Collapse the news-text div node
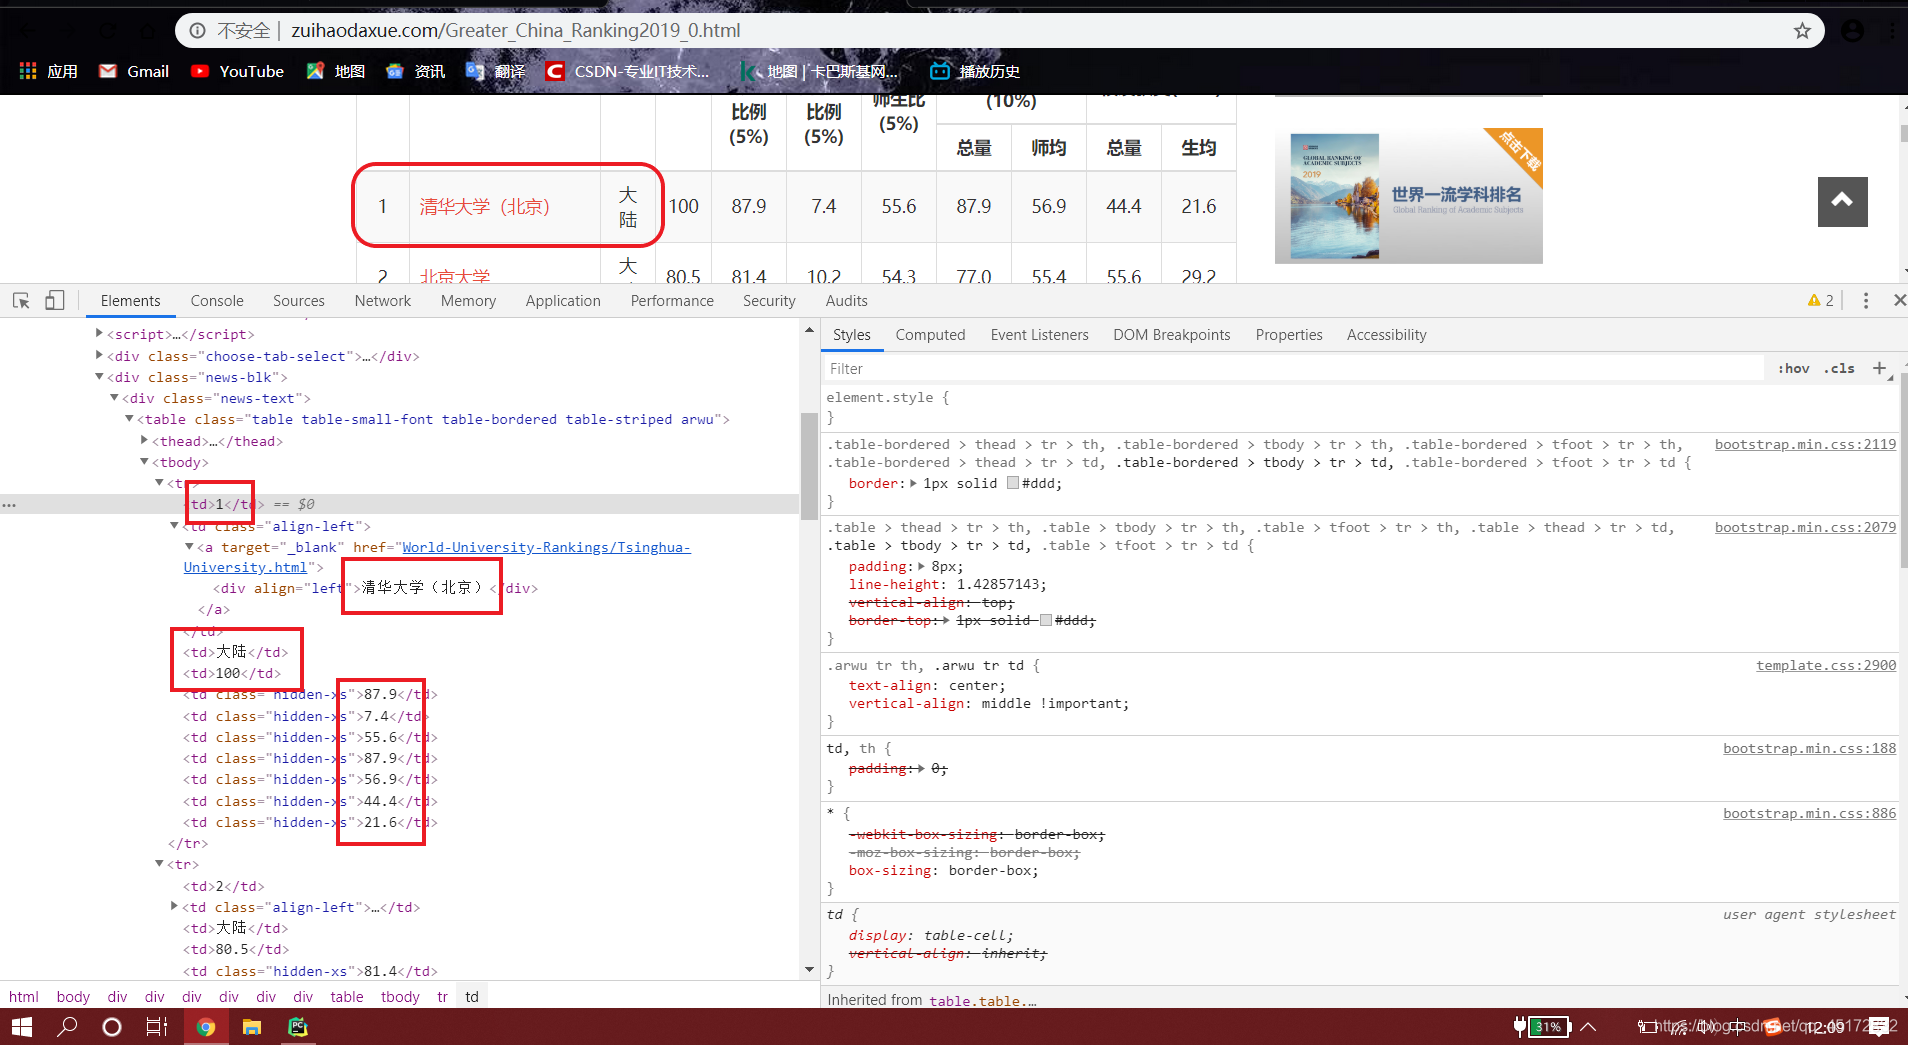 pyautogui.click(x=114, y=398)
